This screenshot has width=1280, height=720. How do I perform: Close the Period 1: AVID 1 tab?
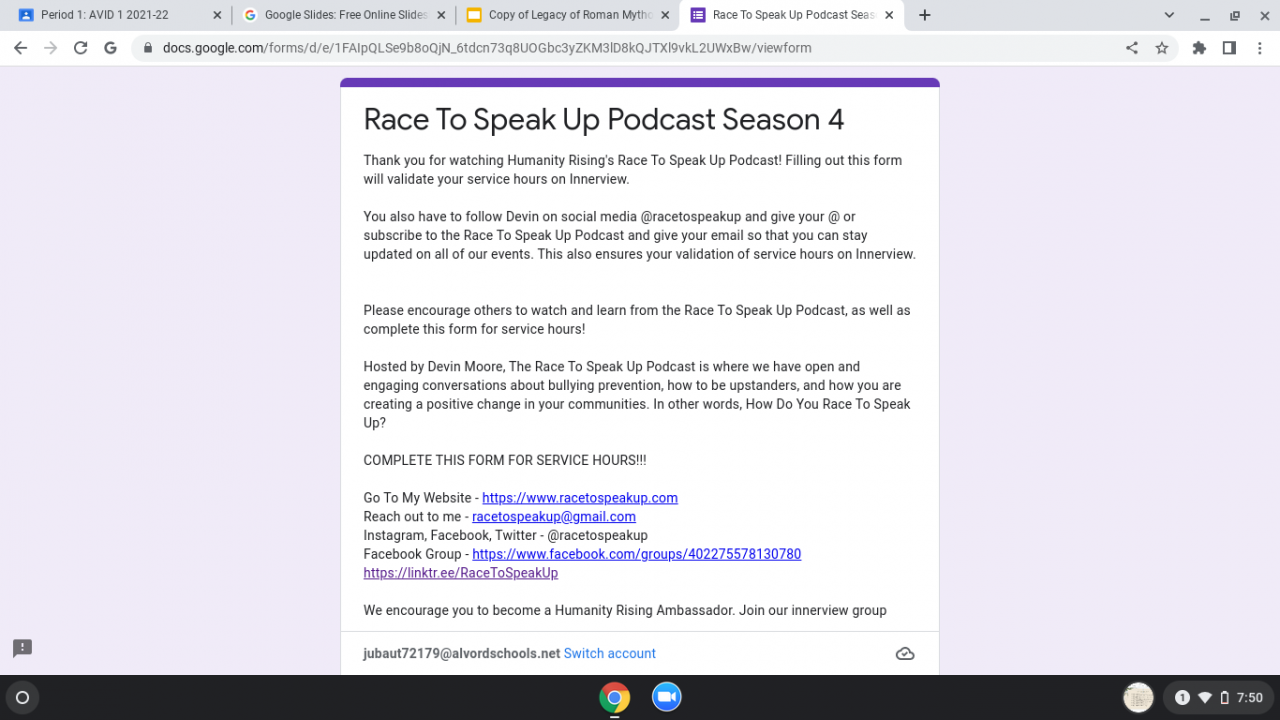click(x=217, y=15)
